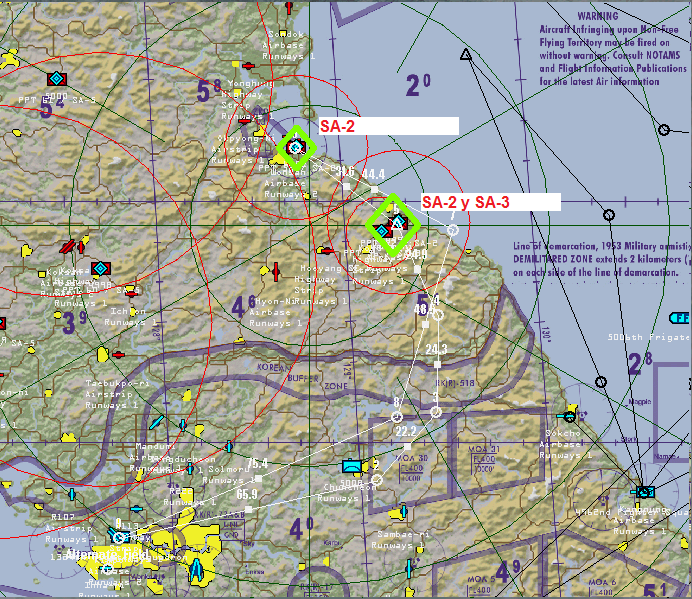Screen dimensions: 692x599
Task: Click the cyan army unit icon near Chuncheon
Action: point(352,466)
